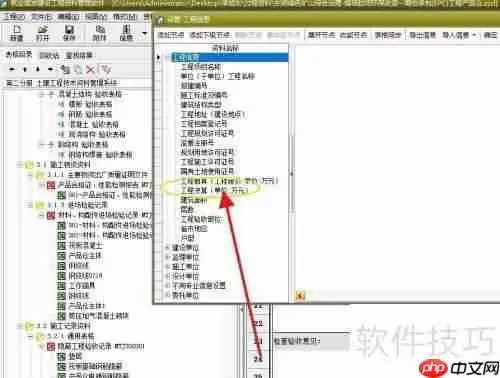The image size is (500, 378).
Task: Click the 表格同步 button in the dialog
Action: pyautogui.click(x=388, y=35)
